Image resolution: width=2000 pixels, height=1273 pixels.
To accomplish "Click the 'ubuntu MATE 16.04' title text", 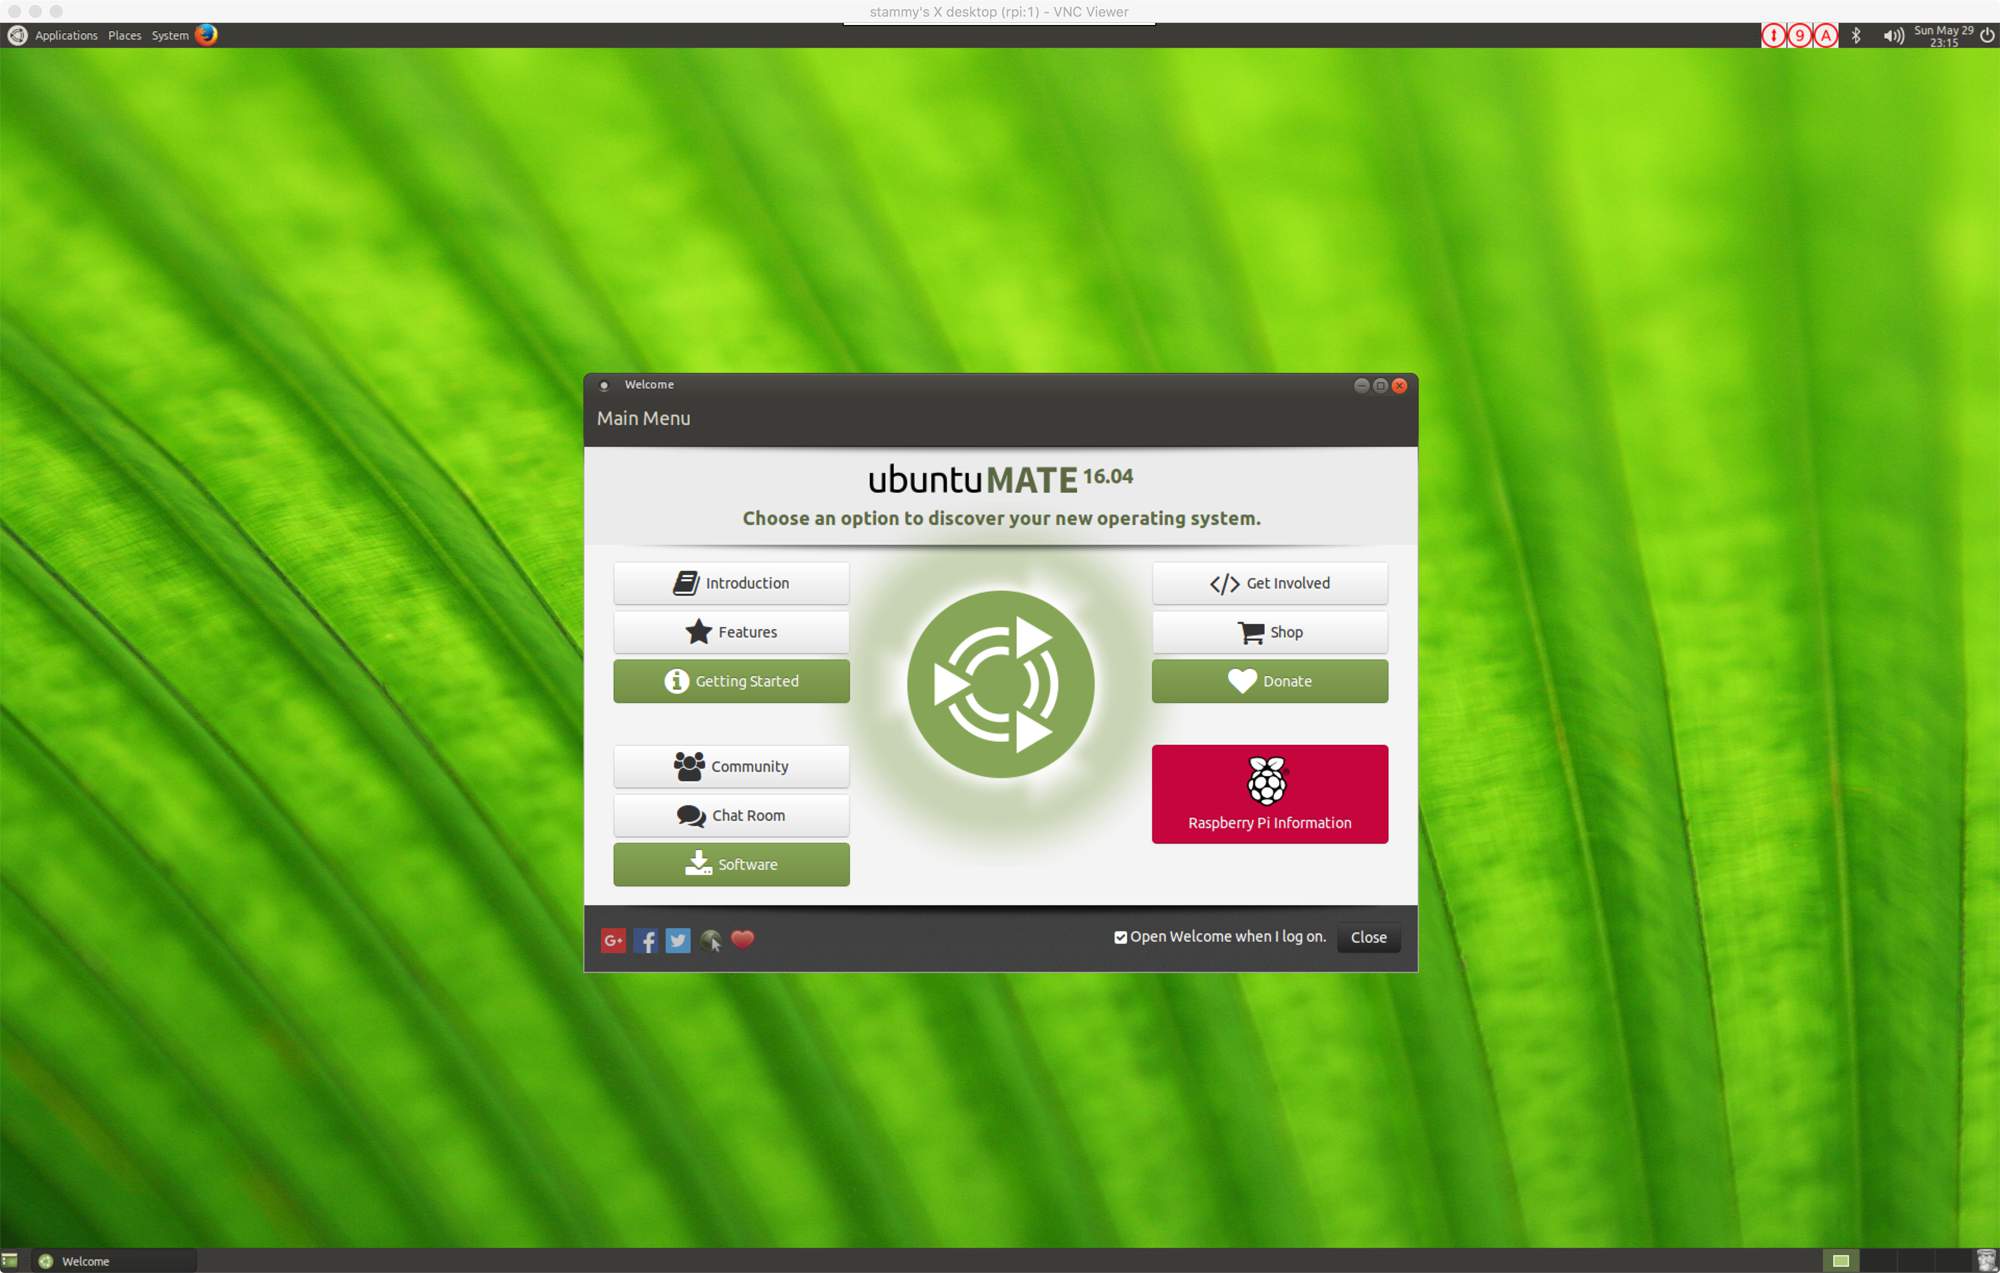I will click(x=1000, y=480).
